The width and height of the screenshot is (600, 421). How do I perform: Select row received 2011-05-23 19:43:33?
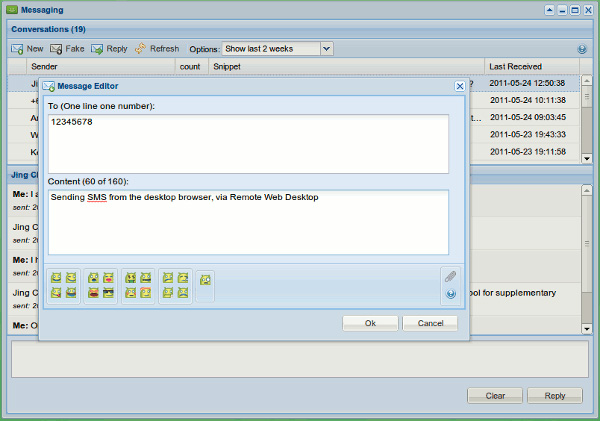tap(294, 135)
